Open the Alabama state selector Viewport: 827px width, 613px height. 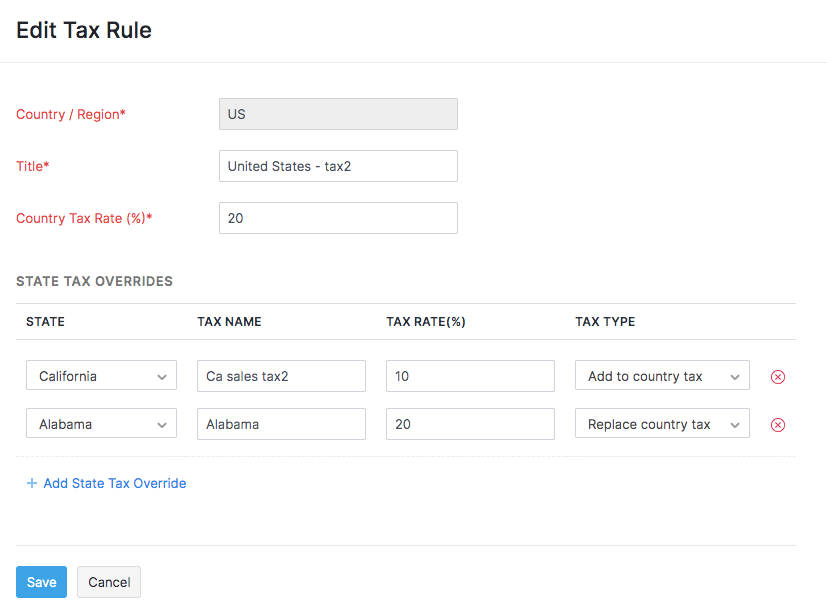tap(100, 423)
